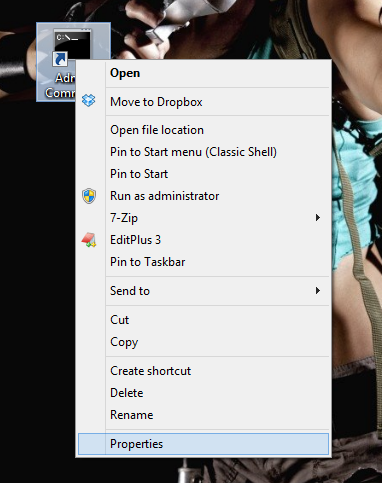Select Delete from the context menu
The height and width of the screenshot is (483, 382).
[x=203, y=393]
